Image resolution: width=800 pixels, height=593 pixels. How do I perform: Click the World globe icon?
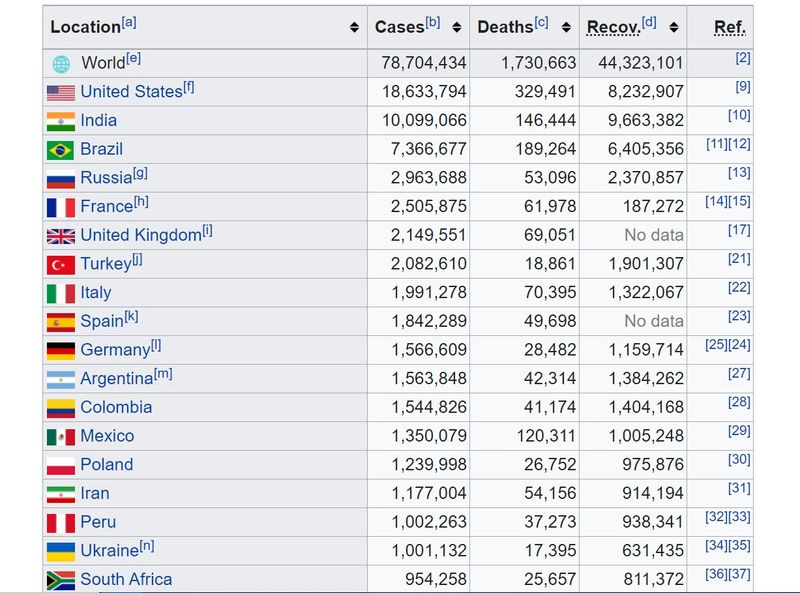(61, 64)
